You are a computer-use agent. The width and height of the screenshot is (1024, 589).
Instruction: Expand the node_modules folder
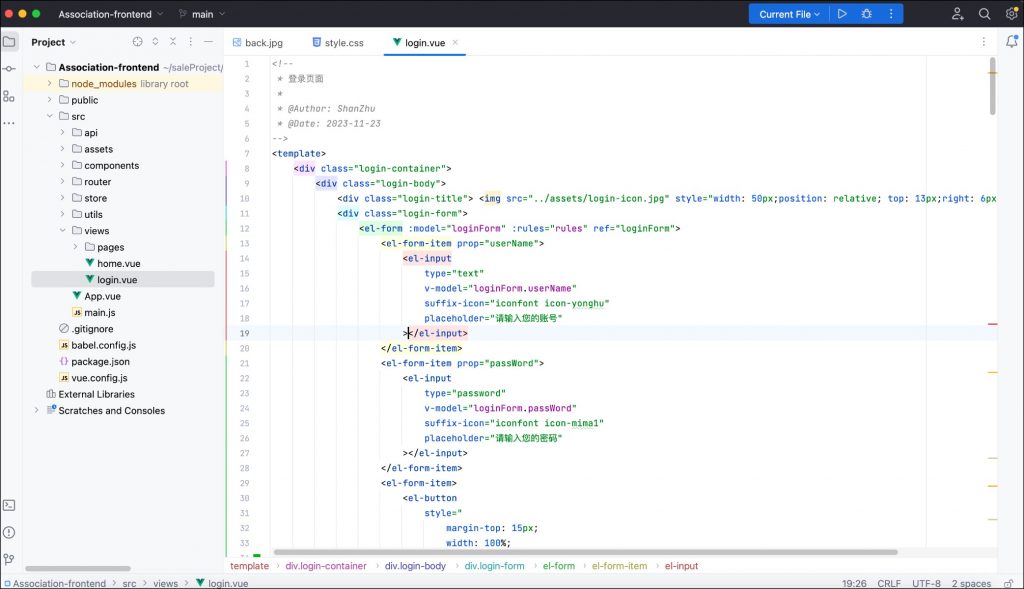(x=49, y=84)
